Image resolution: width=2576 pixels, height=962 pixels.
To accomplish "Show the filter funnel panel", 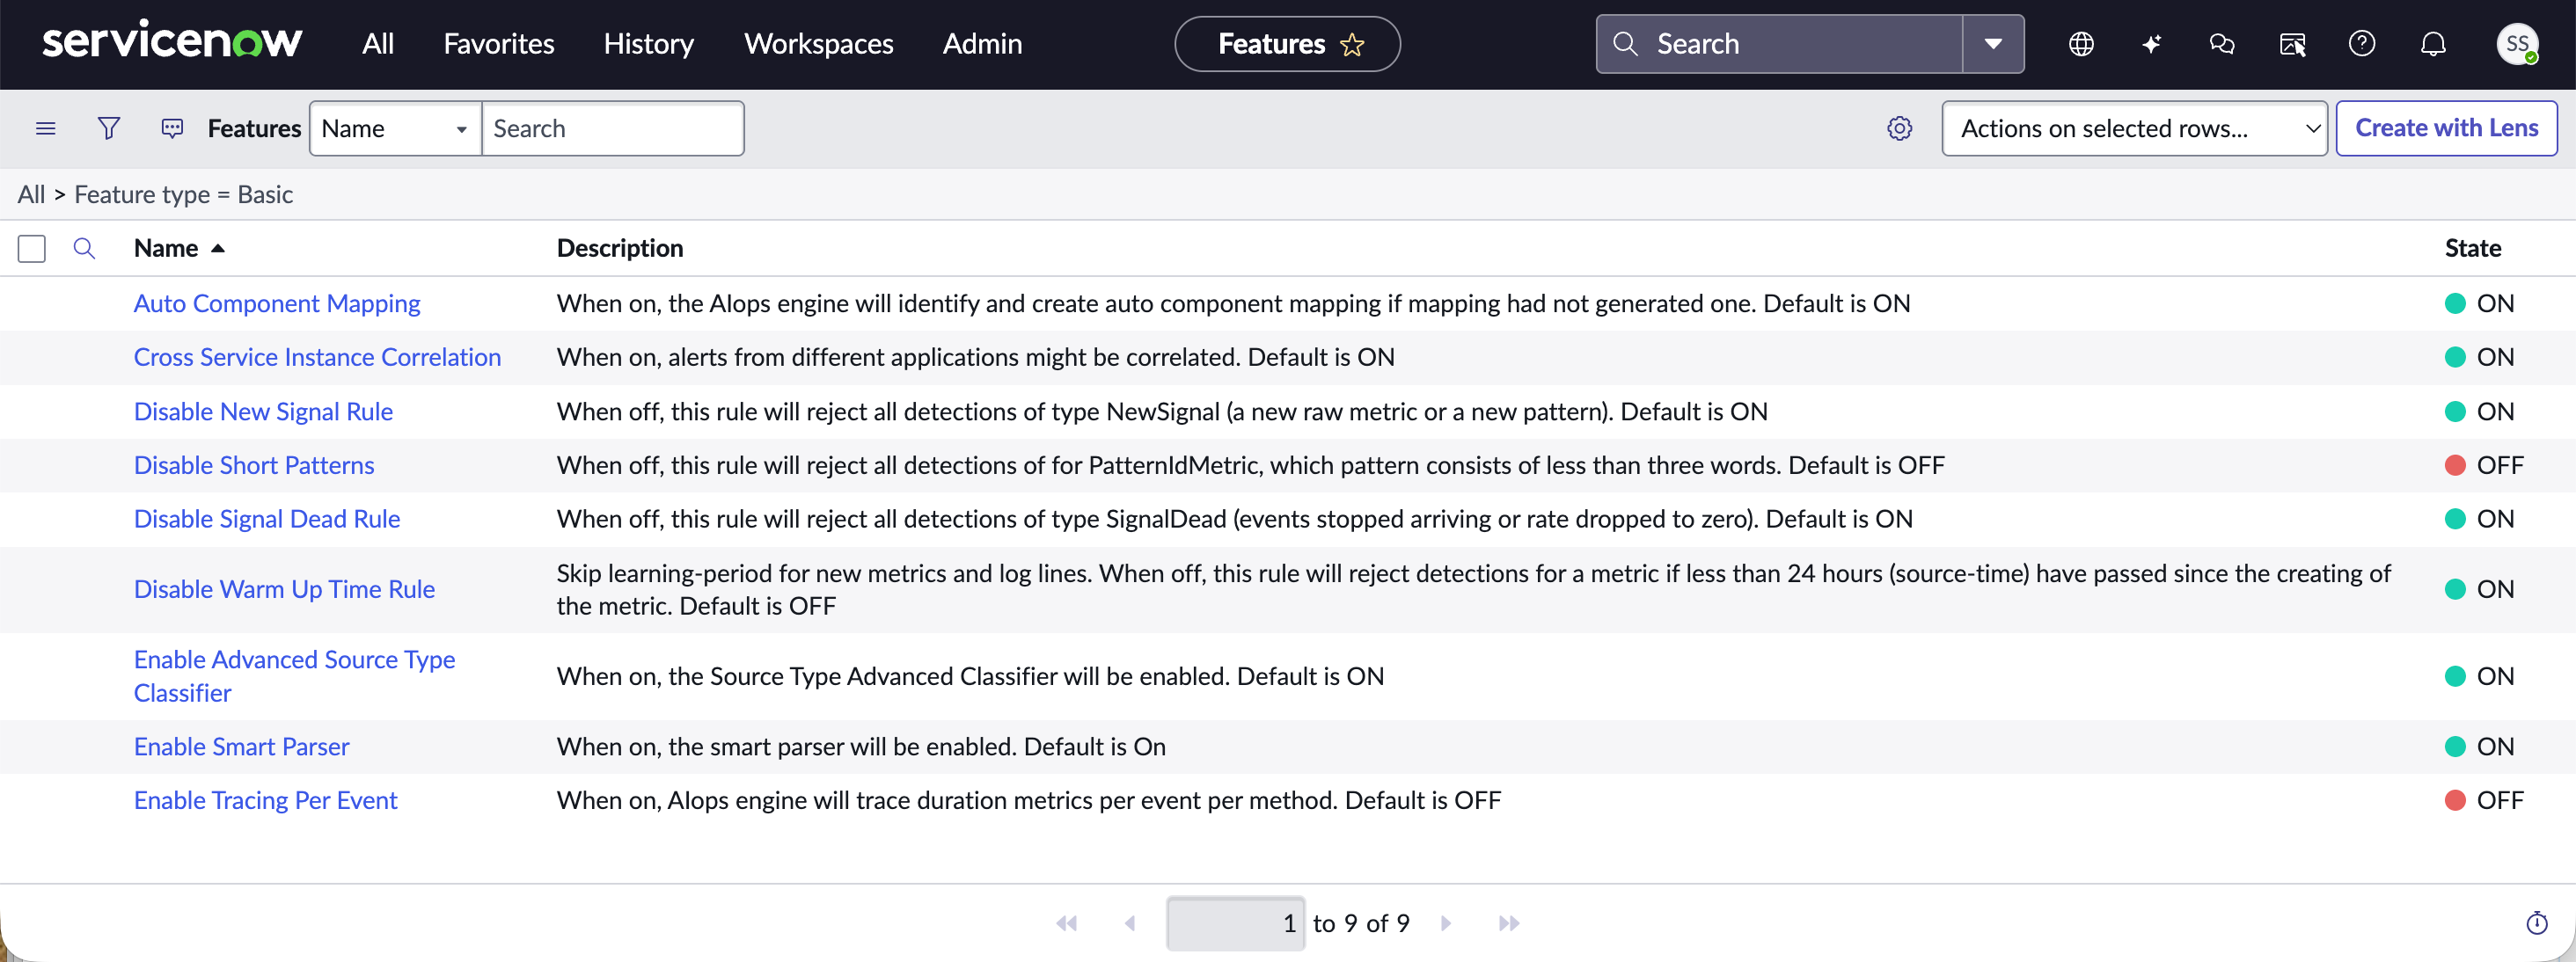I will pyautogui.click(x=109, y=128).
